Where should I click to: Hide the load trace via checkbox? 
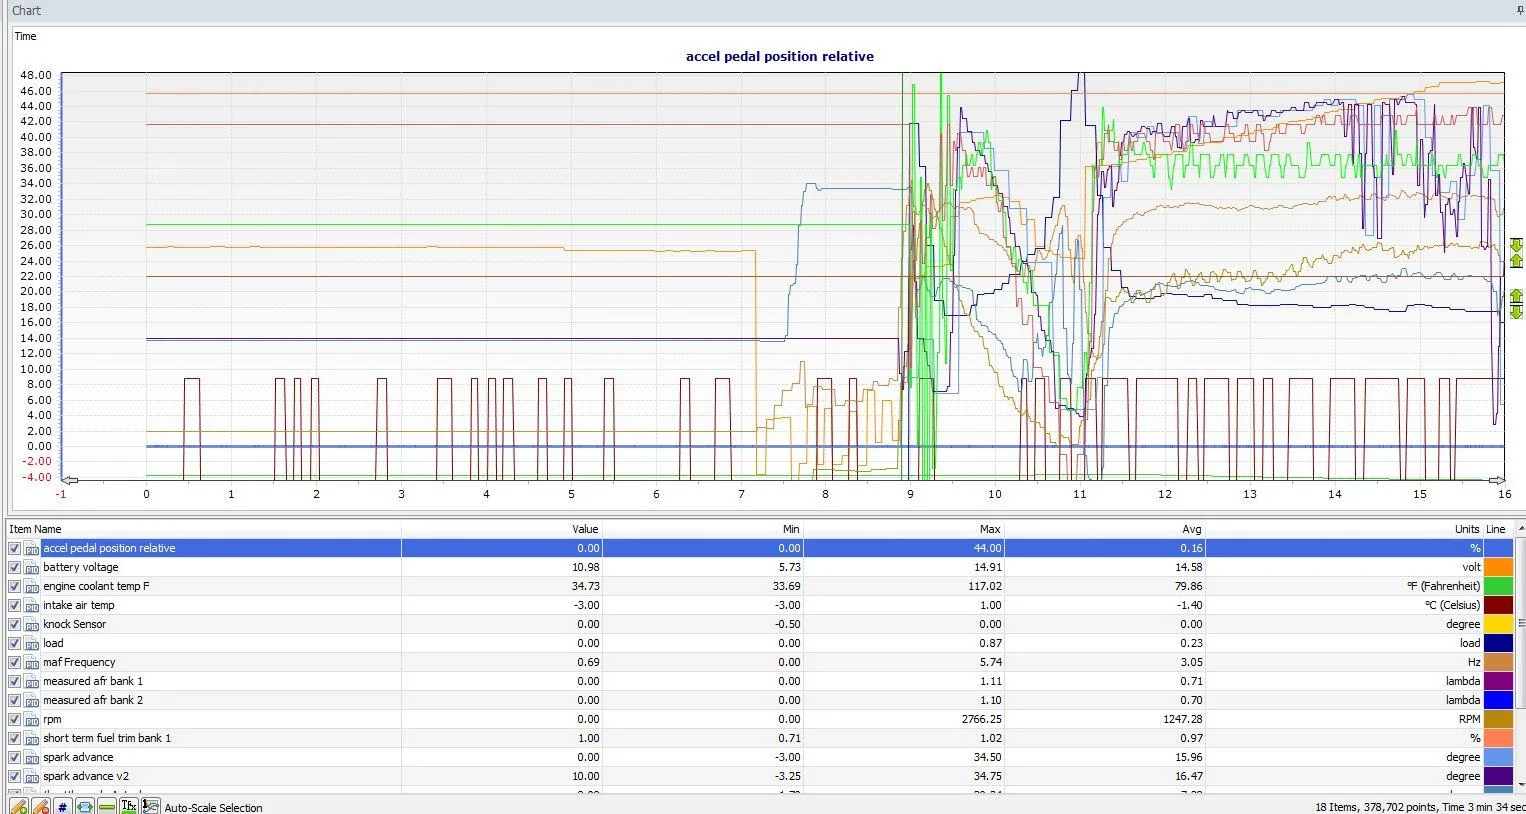click(14, 643)
